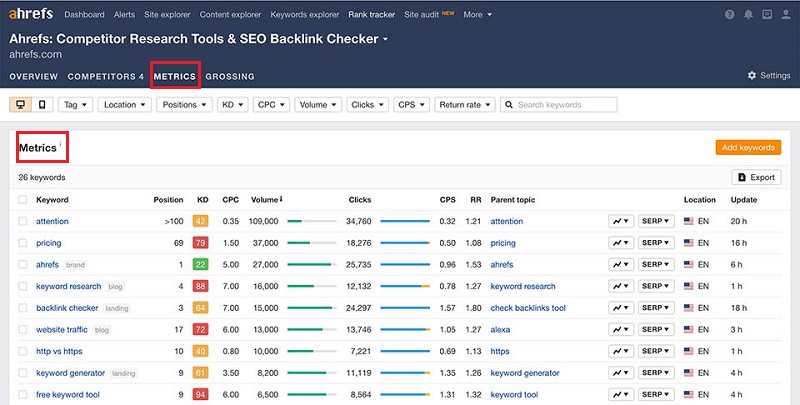800x405 pixels.
Task: Open the notifications bell icon
Action: point(748,14)
